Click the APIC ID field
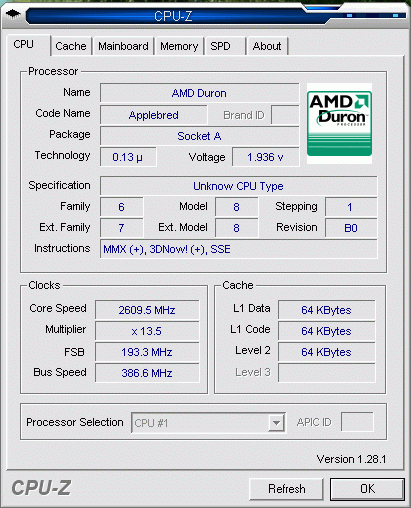 [x=357, y=422]
